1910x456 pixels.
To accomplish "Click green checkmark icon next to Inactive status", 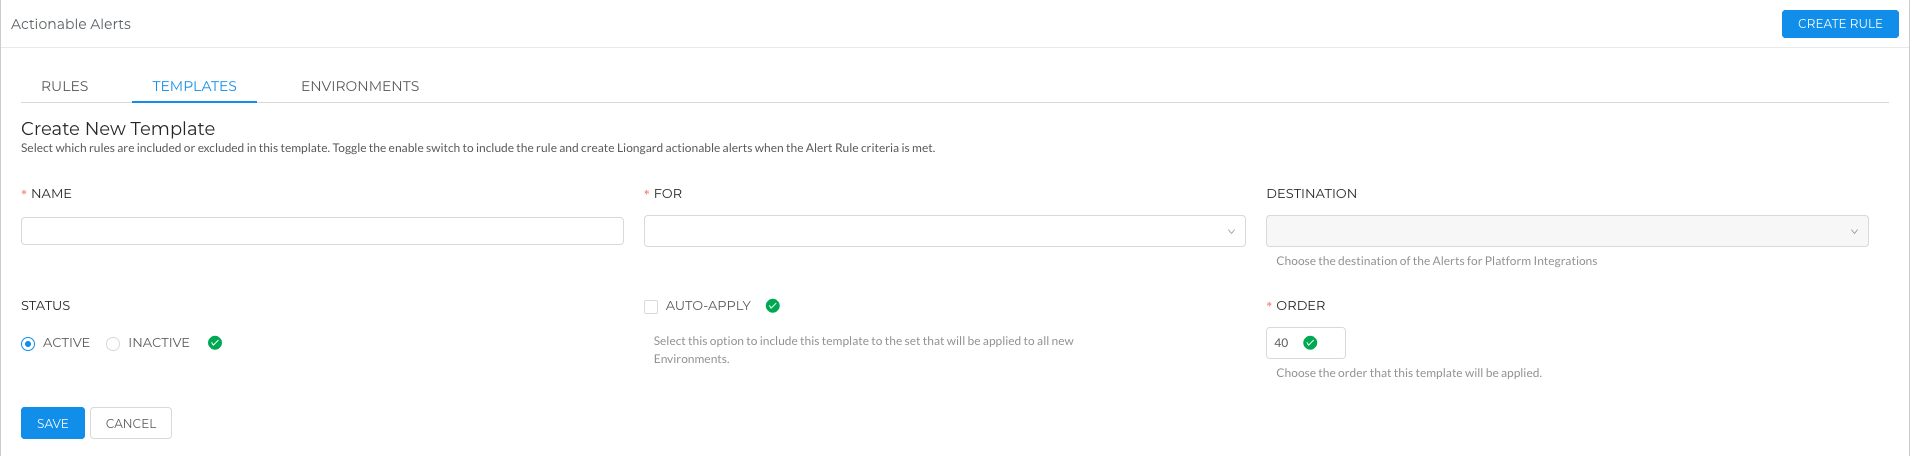I will (215, 343).
